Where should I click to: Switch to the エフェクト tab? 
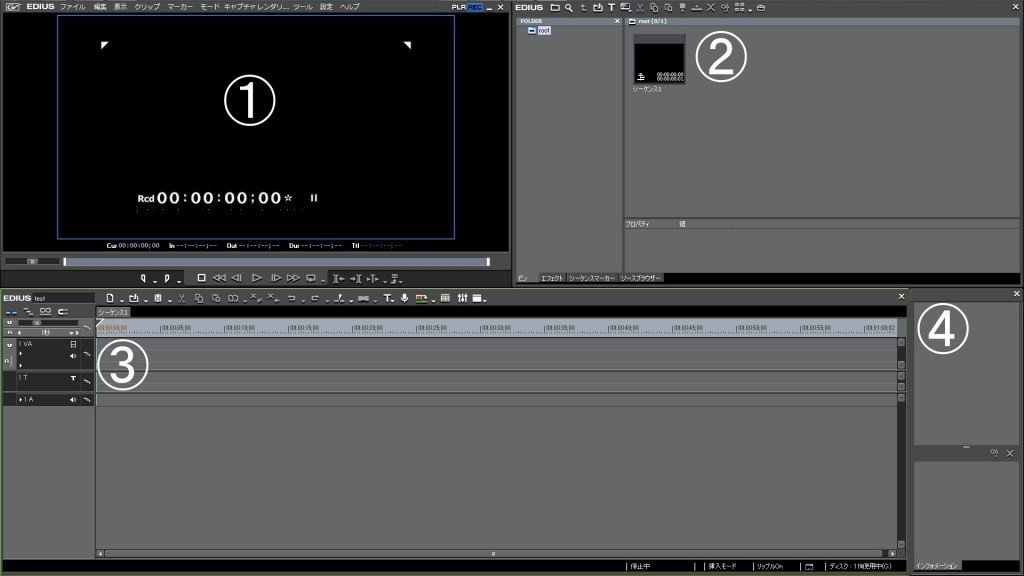point(552,278)
